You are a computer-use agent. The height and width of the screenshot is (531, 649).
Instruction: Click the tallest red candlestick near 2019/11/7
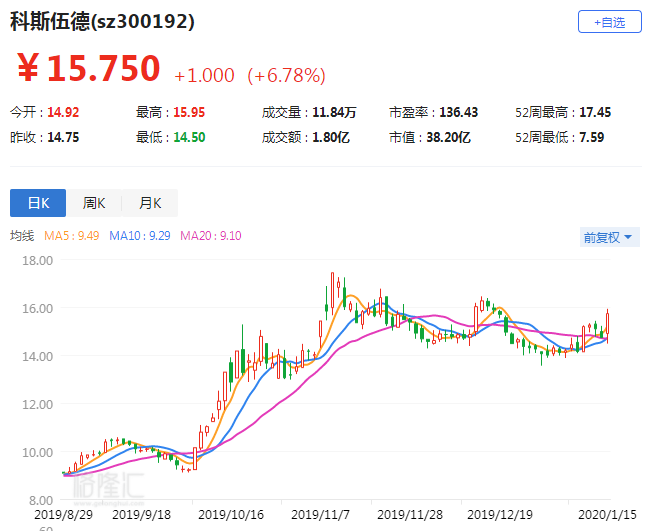[332, 290]
